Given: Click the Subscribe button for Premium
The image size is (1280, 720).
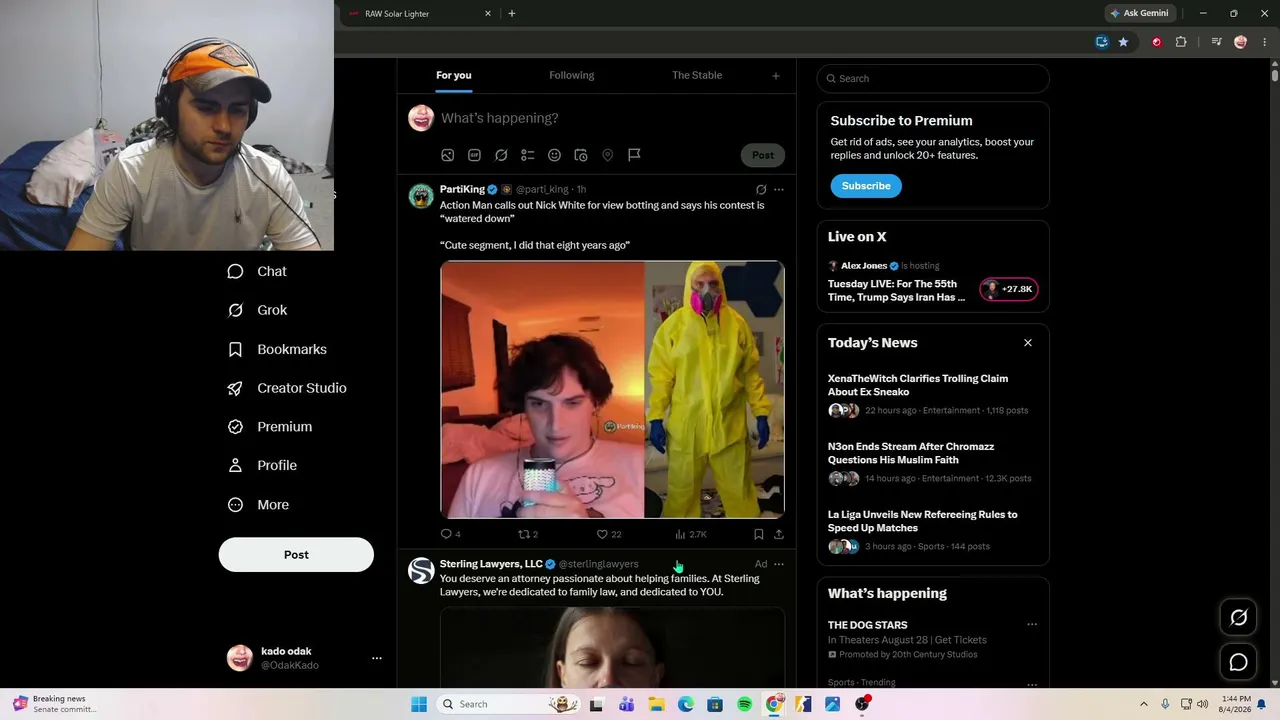Looking at the screenshot, I should point(866,186).
